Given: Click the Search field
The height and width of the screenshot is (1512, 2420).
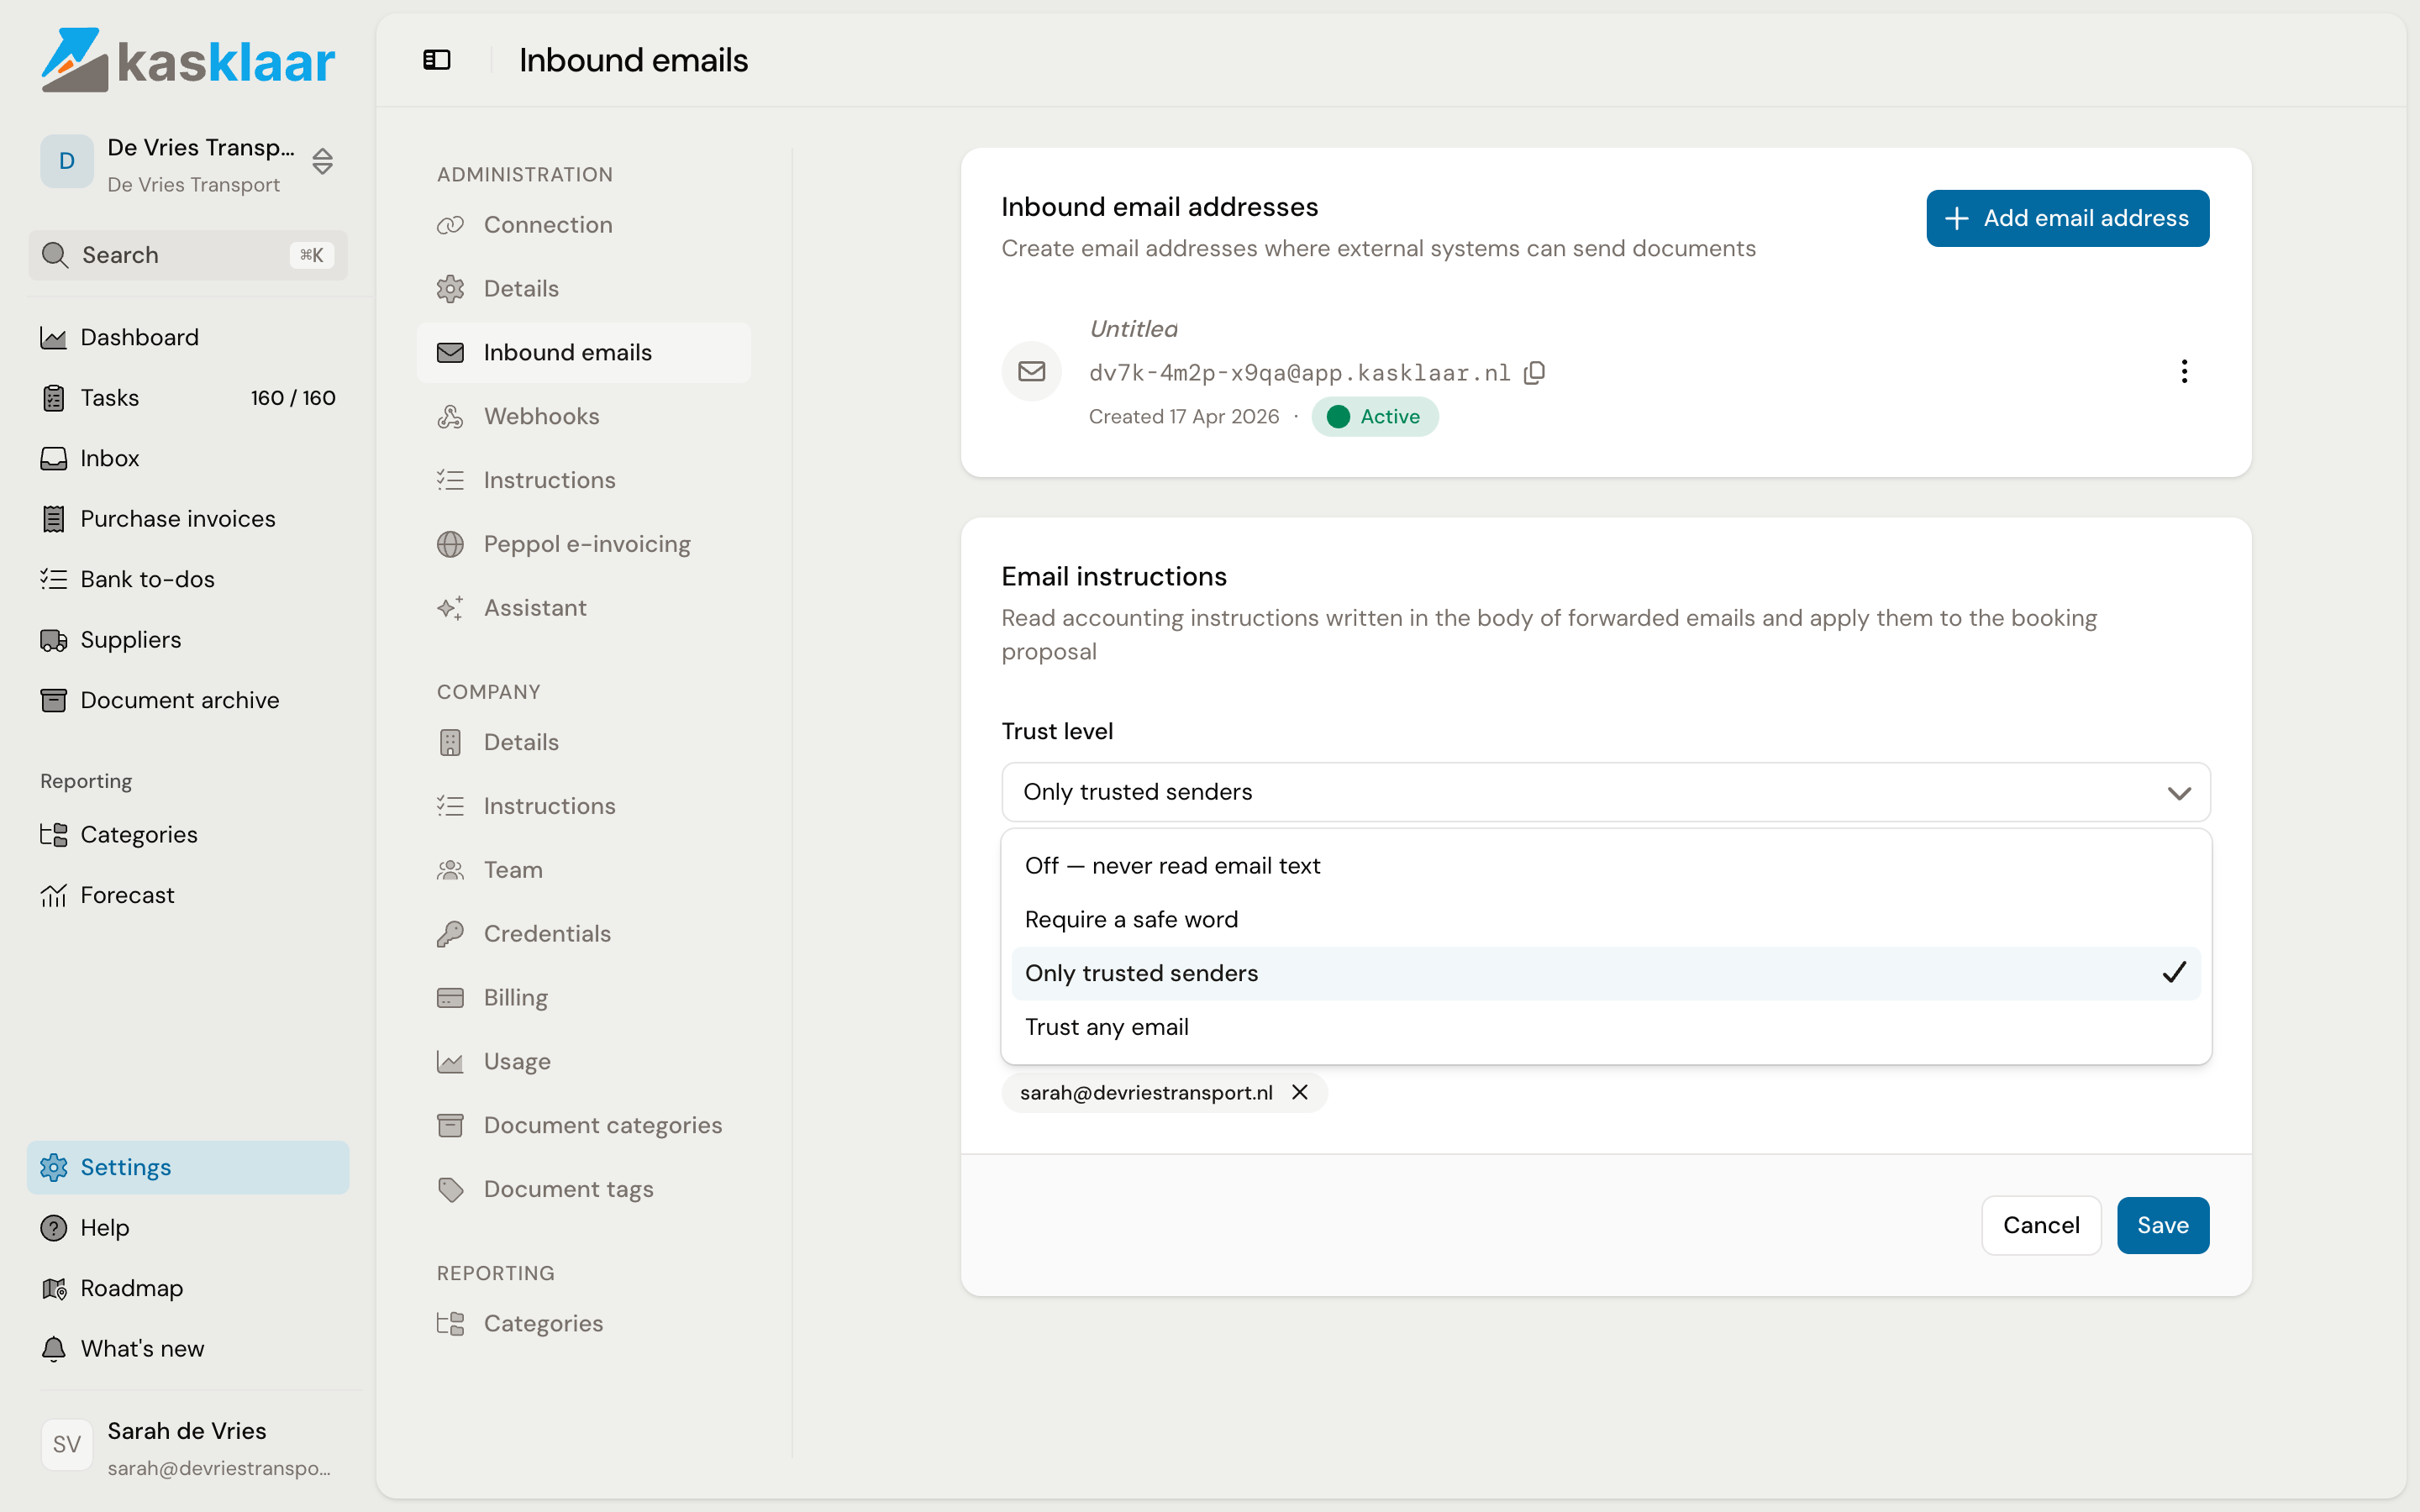Looking at the screenshot, I should [x=188, y=255].
